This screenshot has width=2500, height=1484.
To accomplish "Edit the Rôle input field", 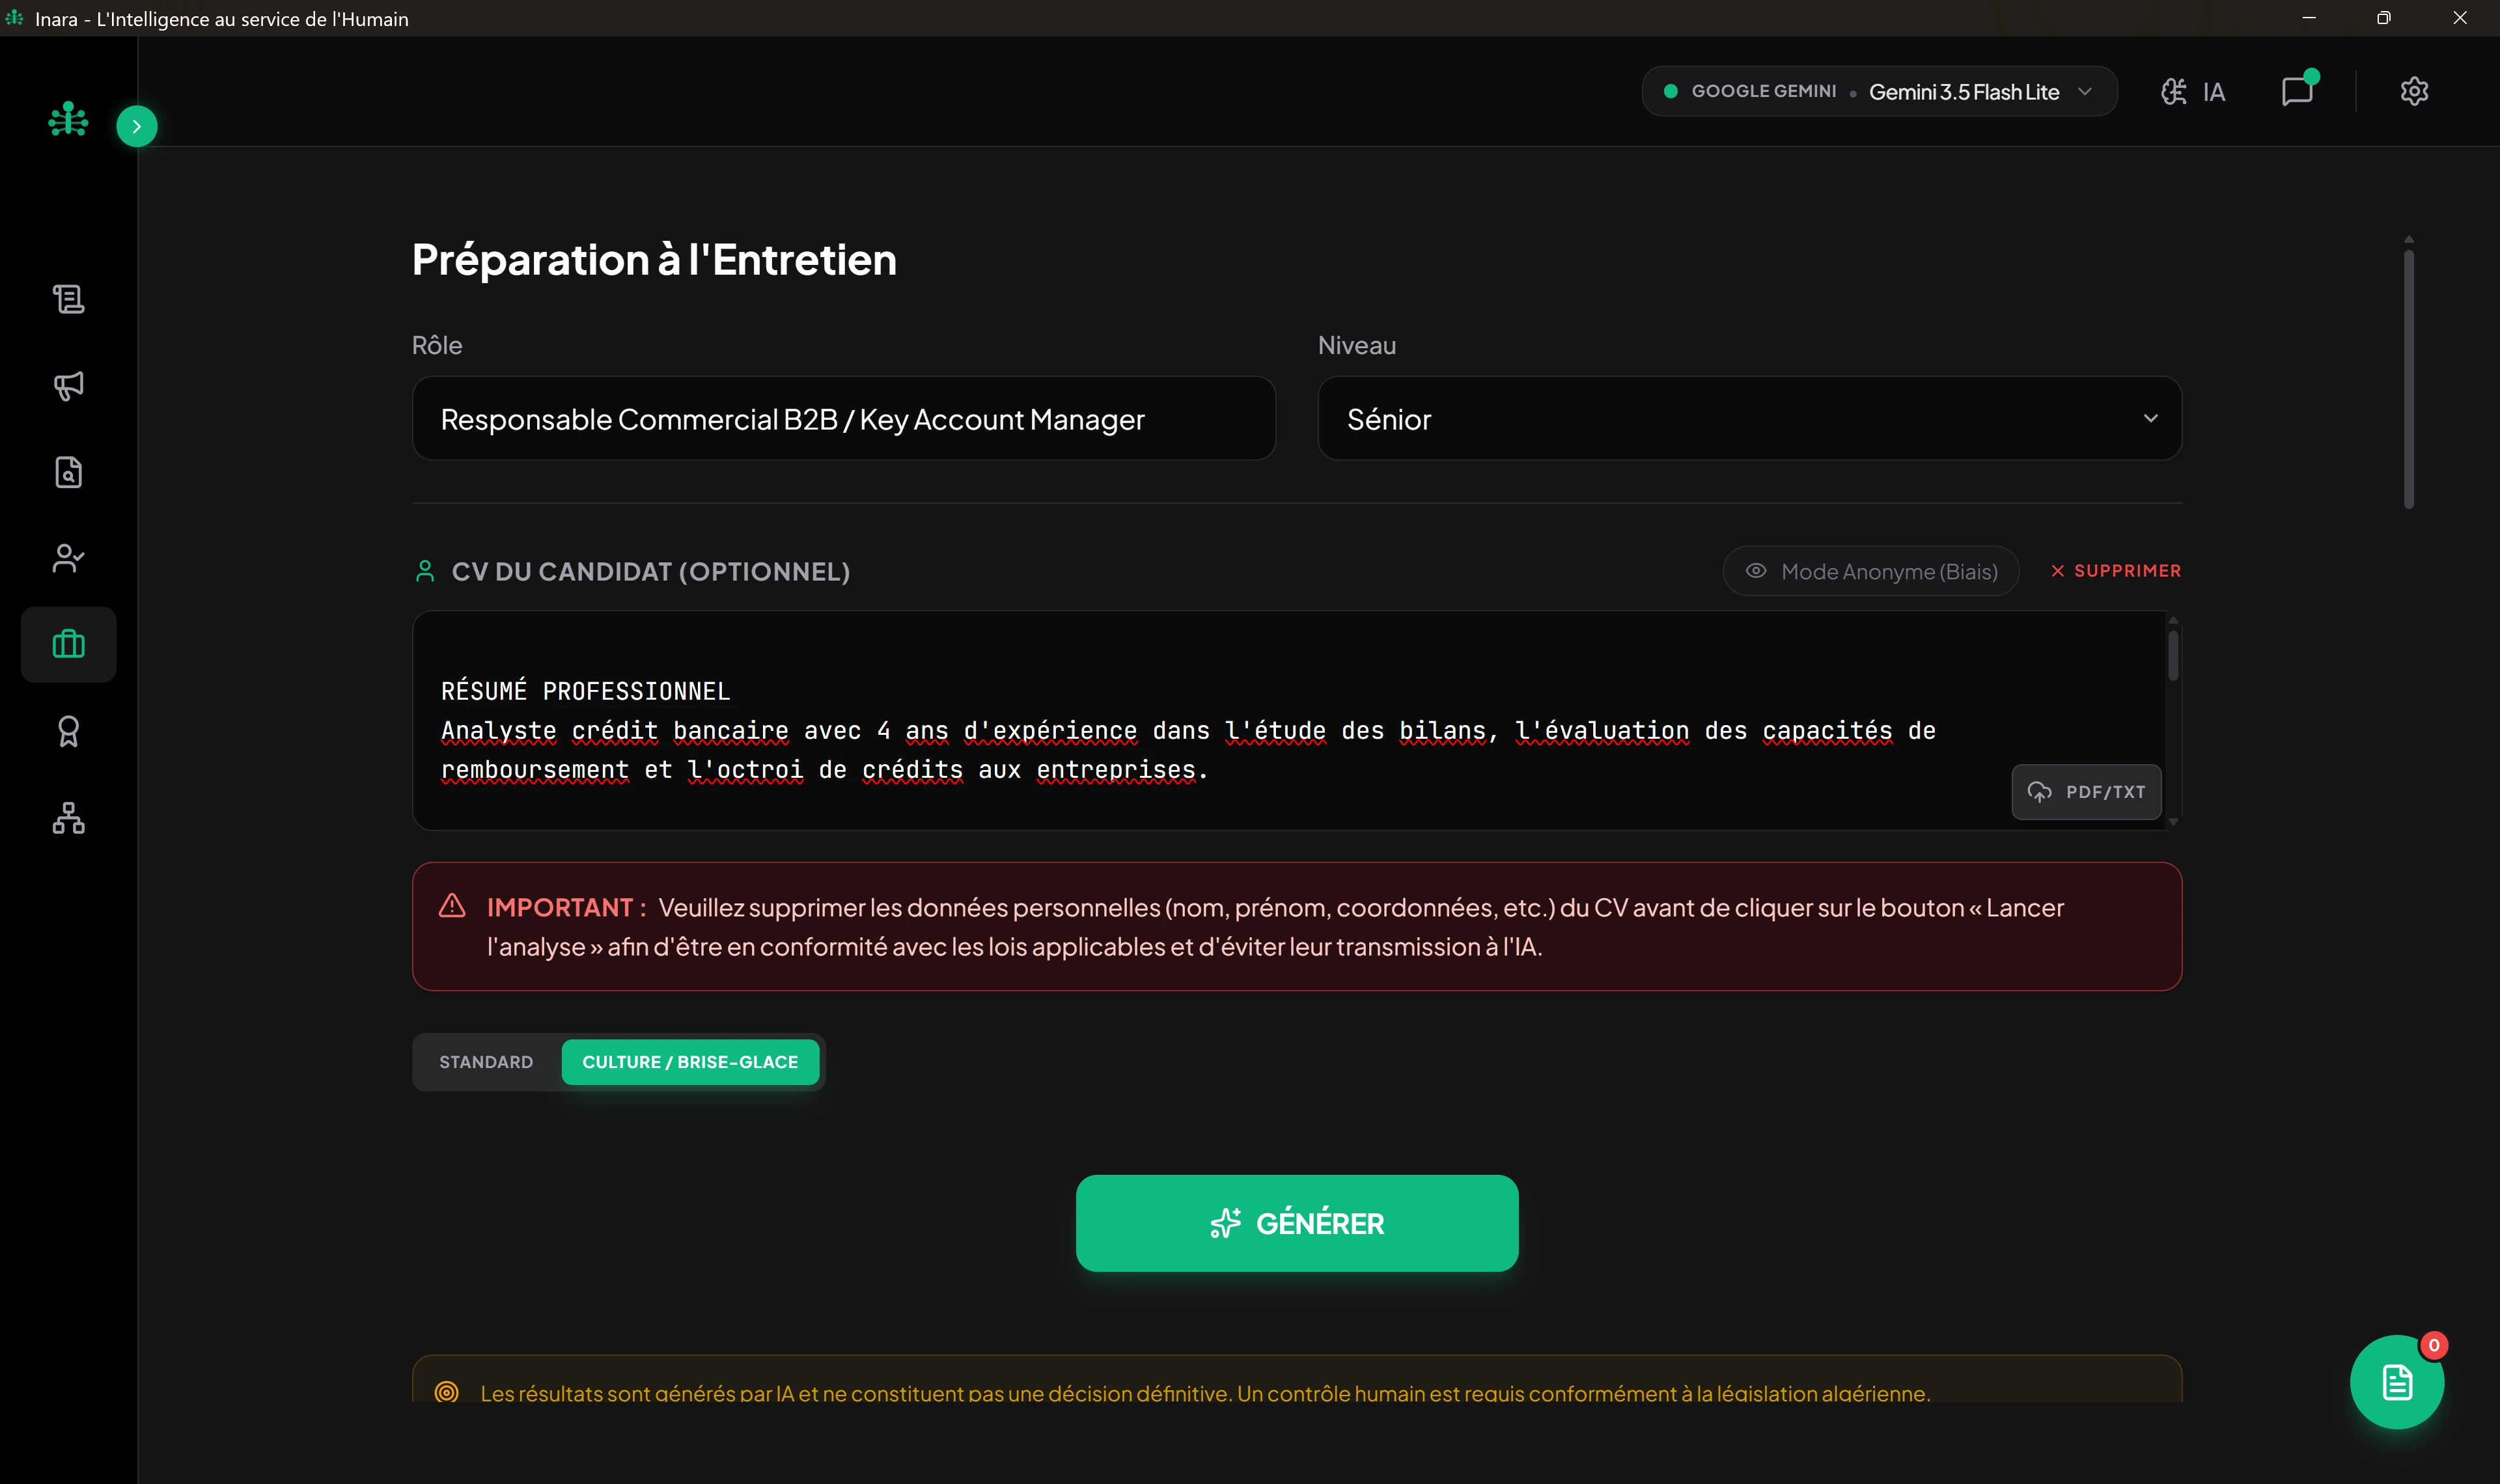I will tap(843, 419).
